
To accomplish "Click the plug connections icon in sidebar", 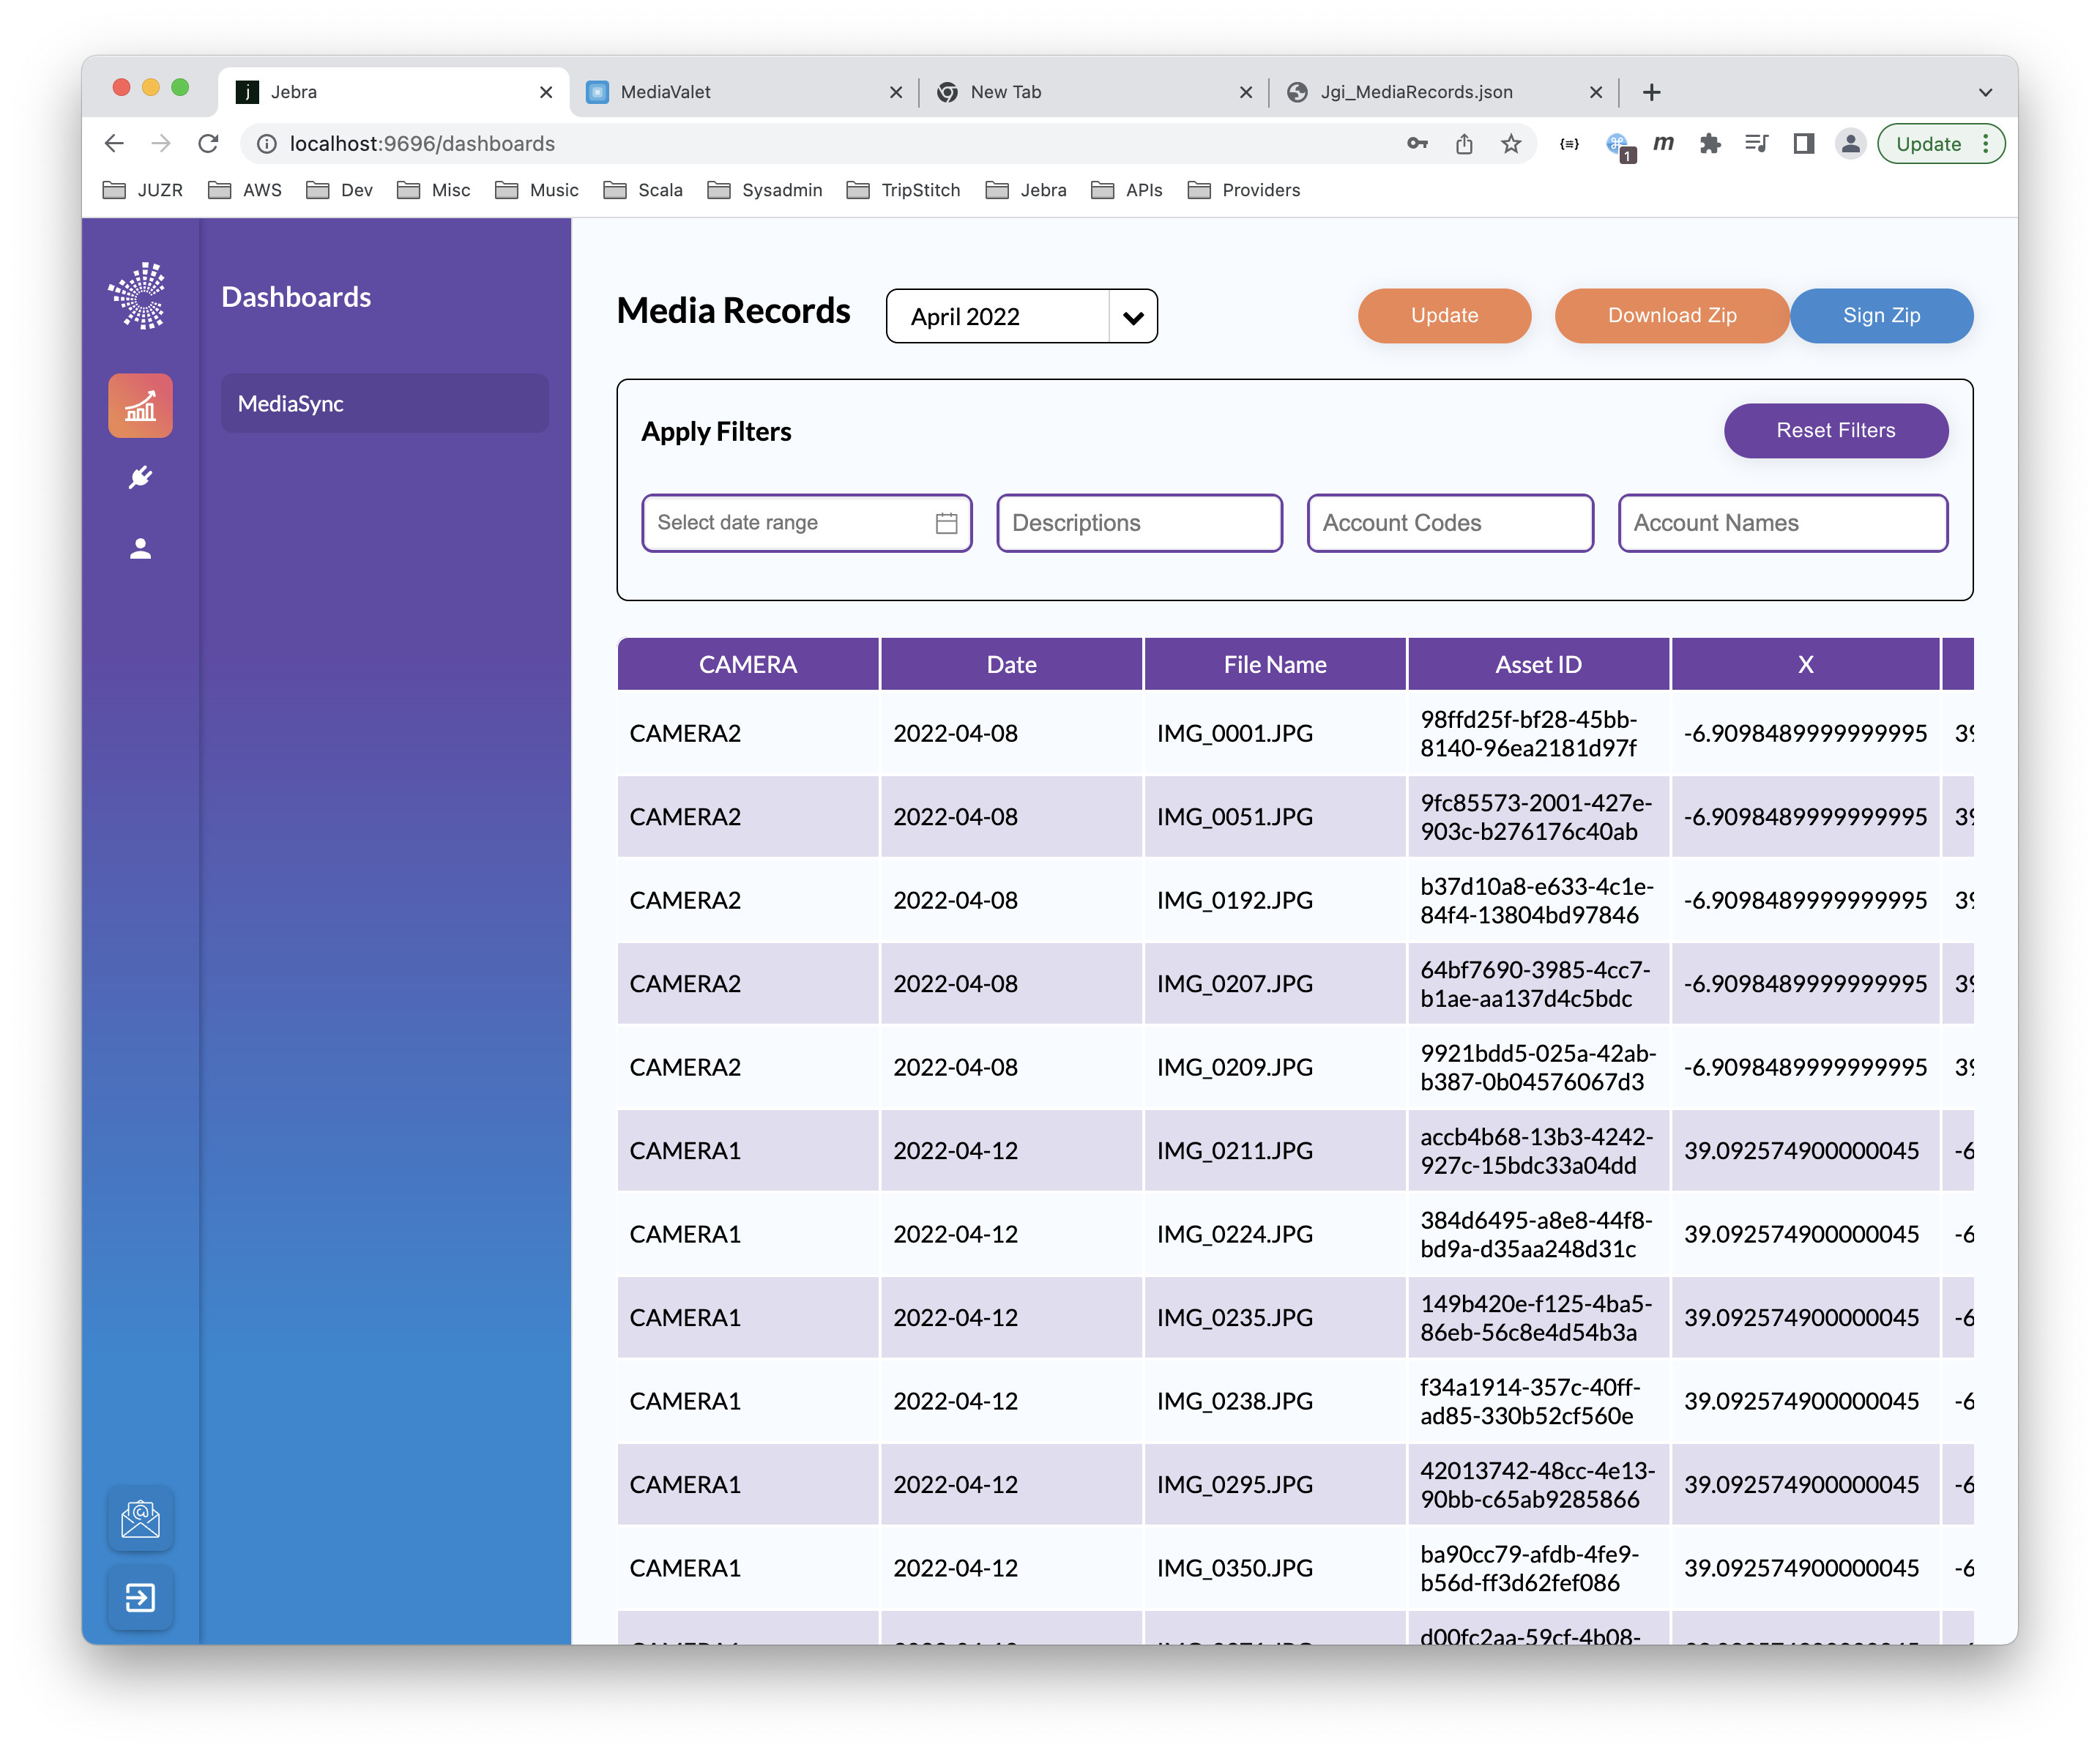I will point(140,478).
